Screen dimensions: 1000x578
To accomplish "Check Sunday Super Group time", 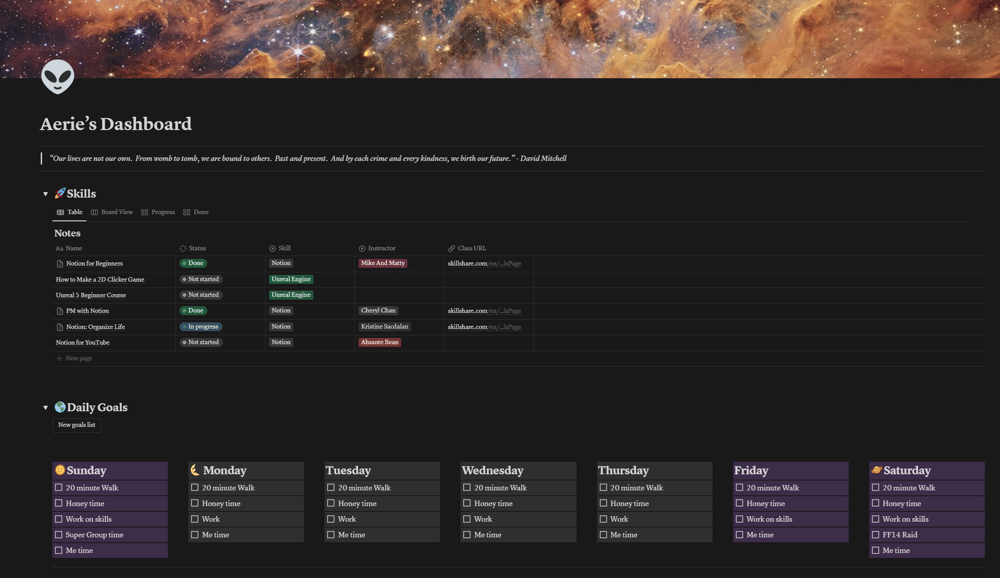I will (59, 535).
